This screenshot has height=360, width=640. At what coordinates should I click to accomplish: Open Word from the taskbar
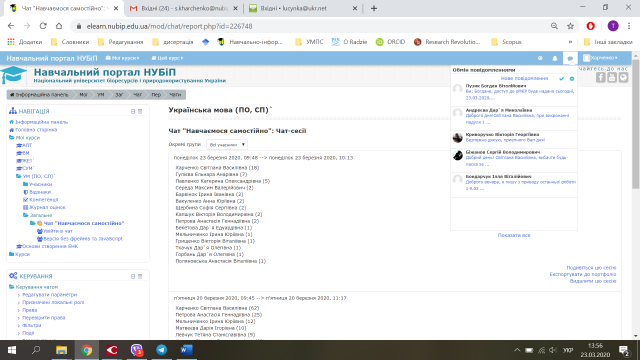(186, 350)
